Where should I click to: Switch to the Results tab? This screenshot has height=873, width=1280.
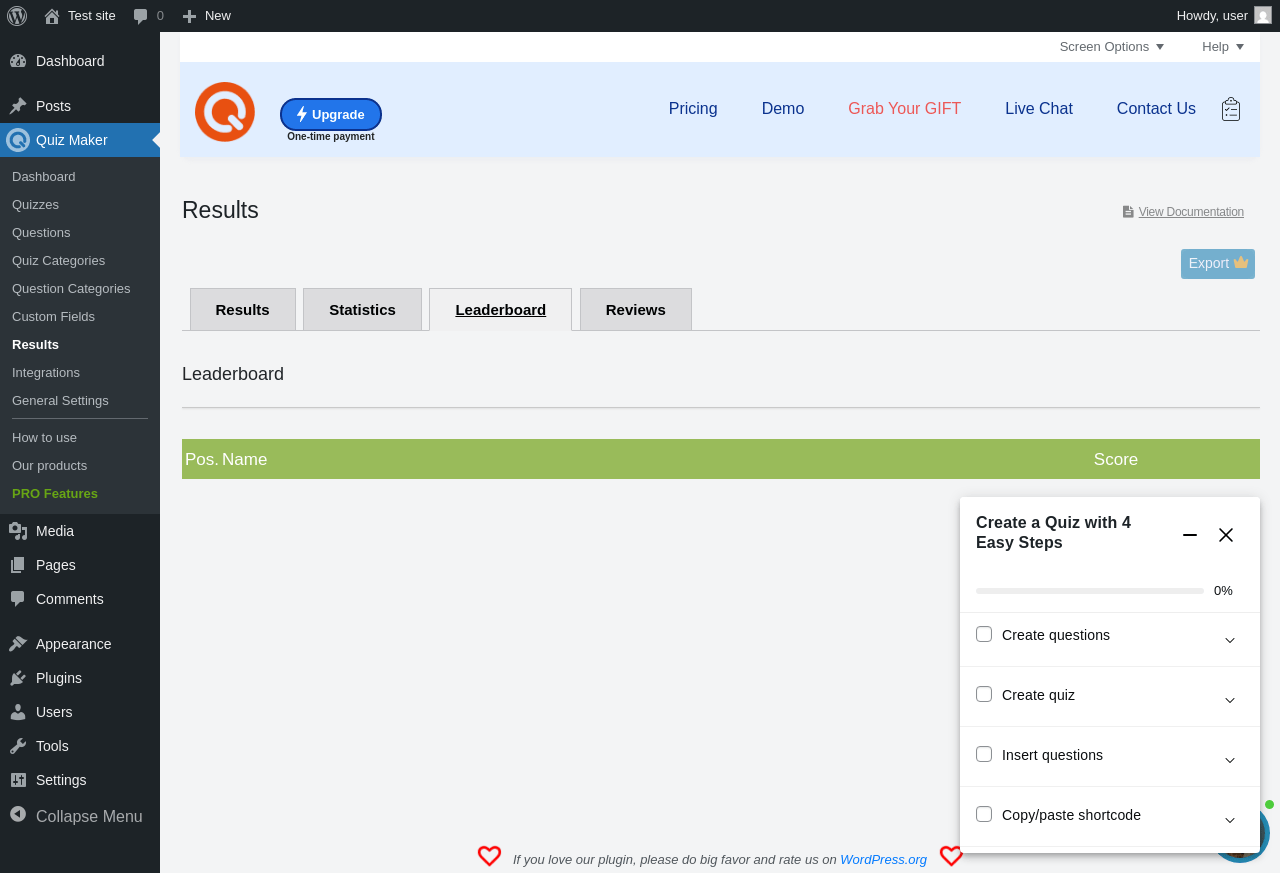(243, 309)
